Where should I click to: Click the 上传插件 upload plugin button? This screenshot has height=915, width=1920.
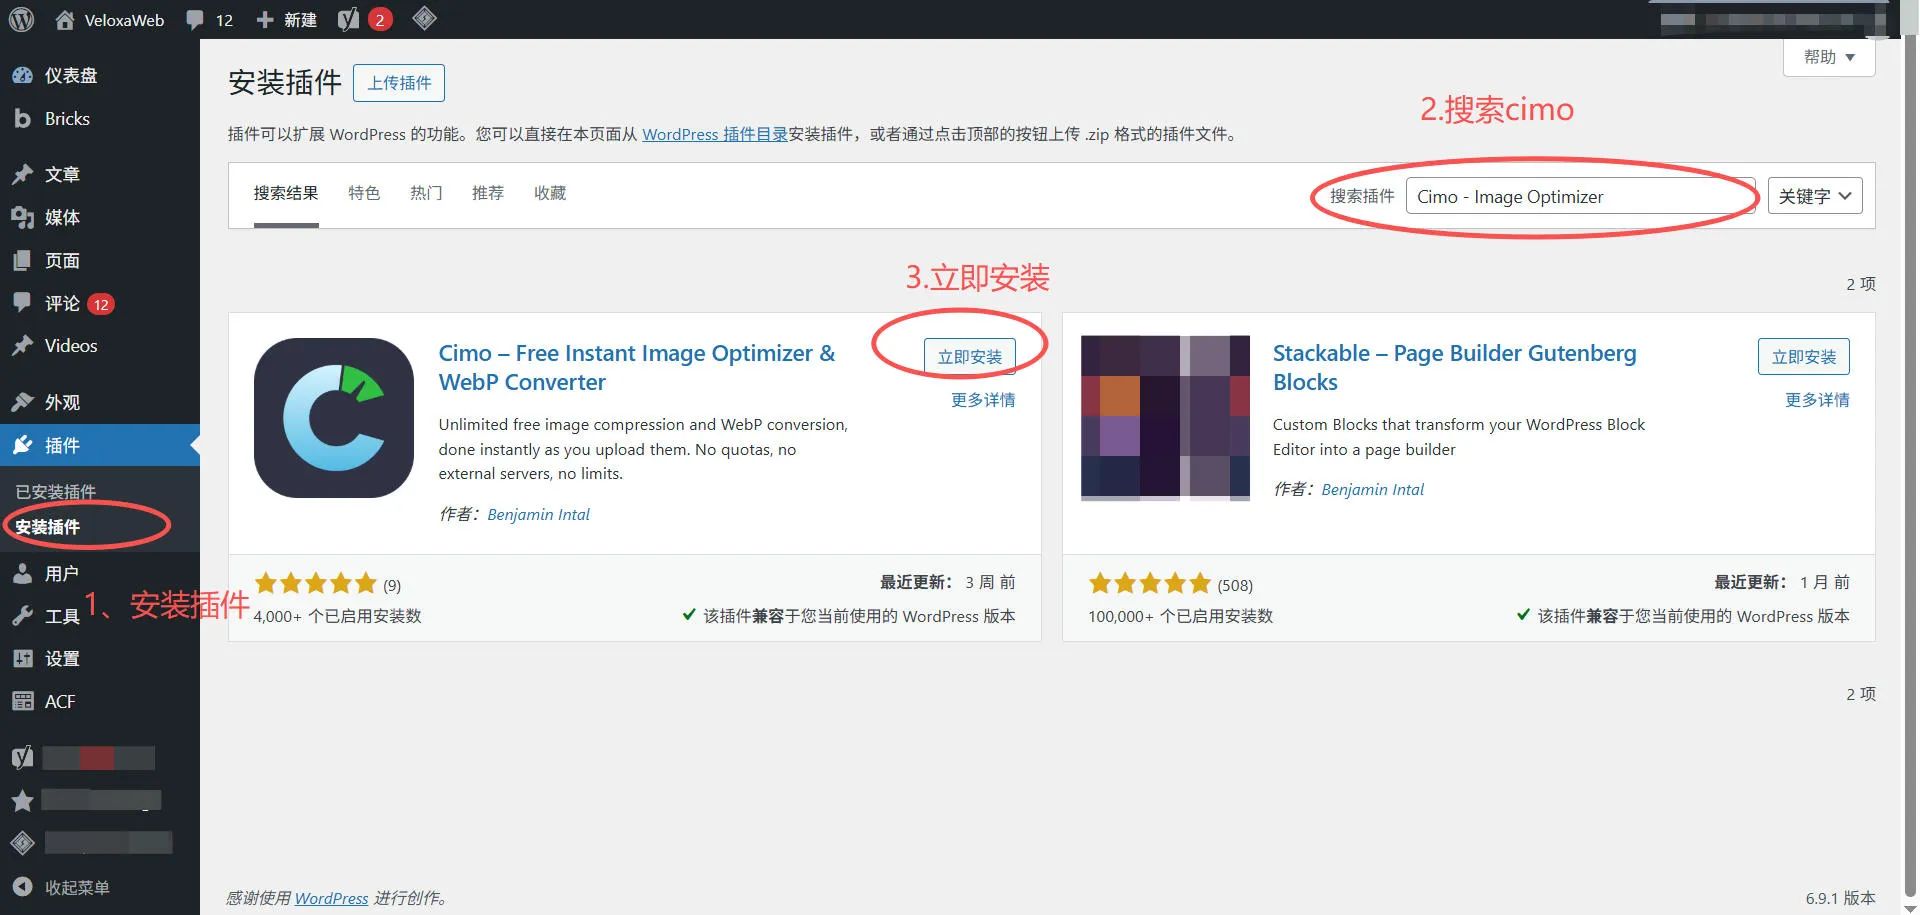point(399,83)
